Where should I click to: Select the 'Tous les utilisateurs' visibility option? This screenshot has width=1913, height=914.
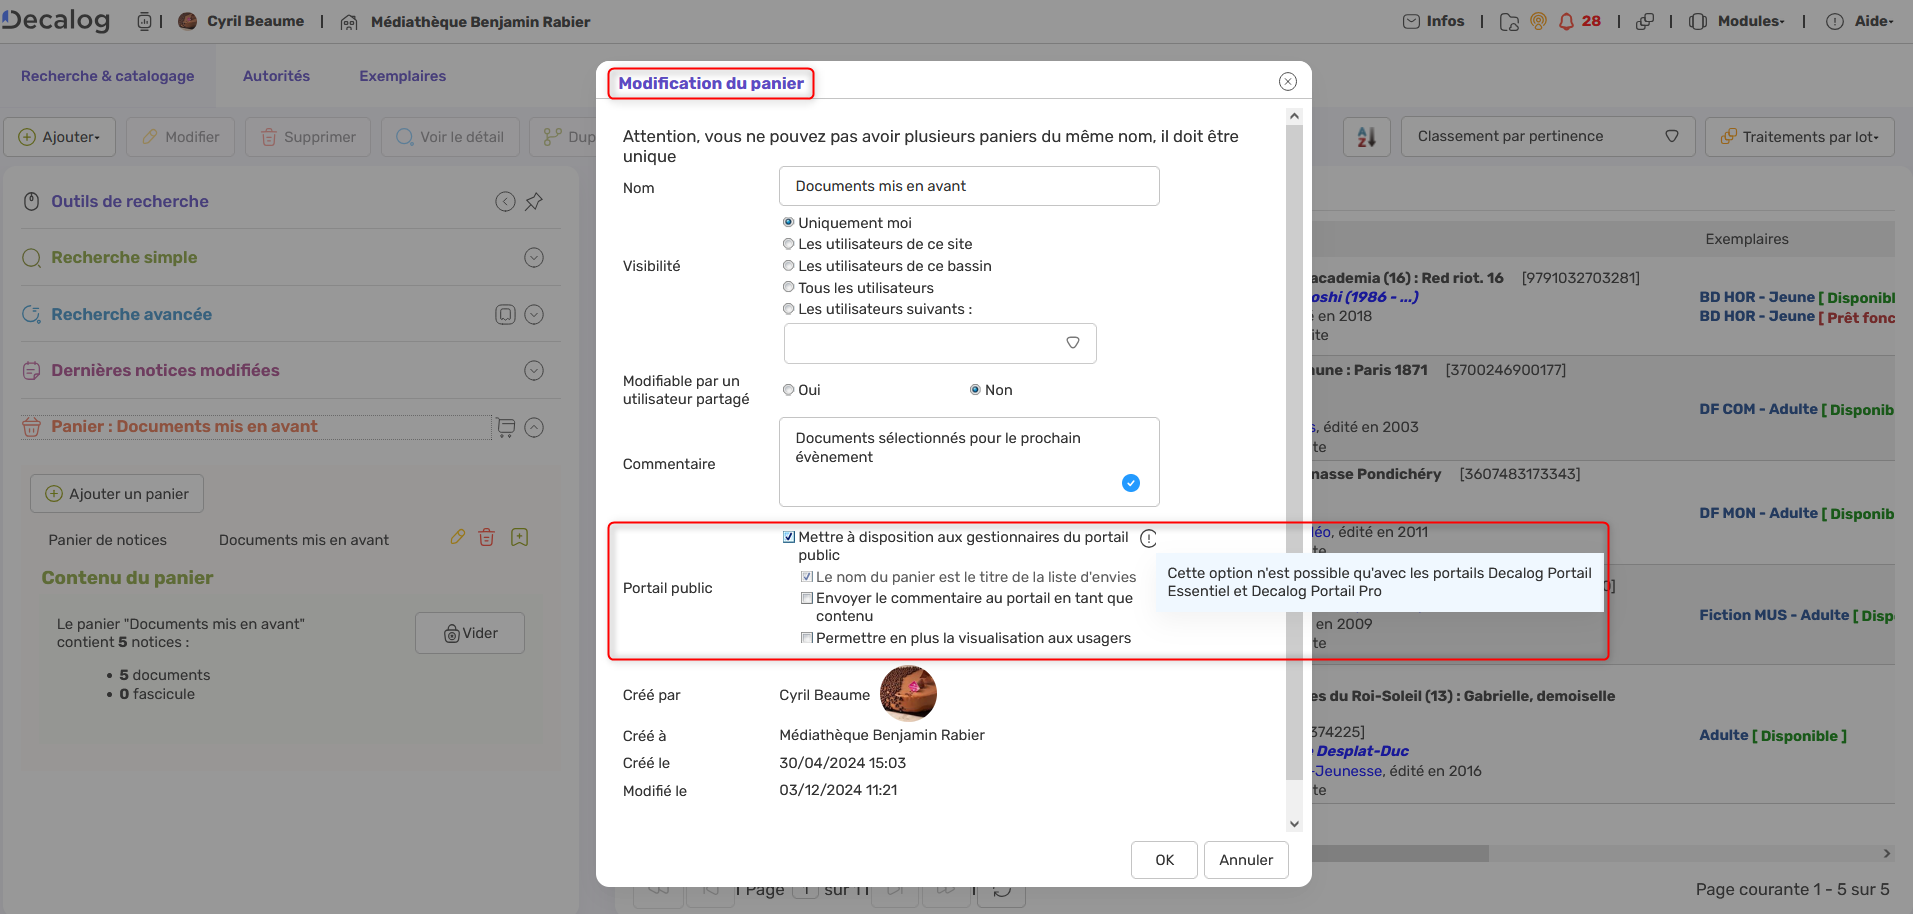coord(788,287)
